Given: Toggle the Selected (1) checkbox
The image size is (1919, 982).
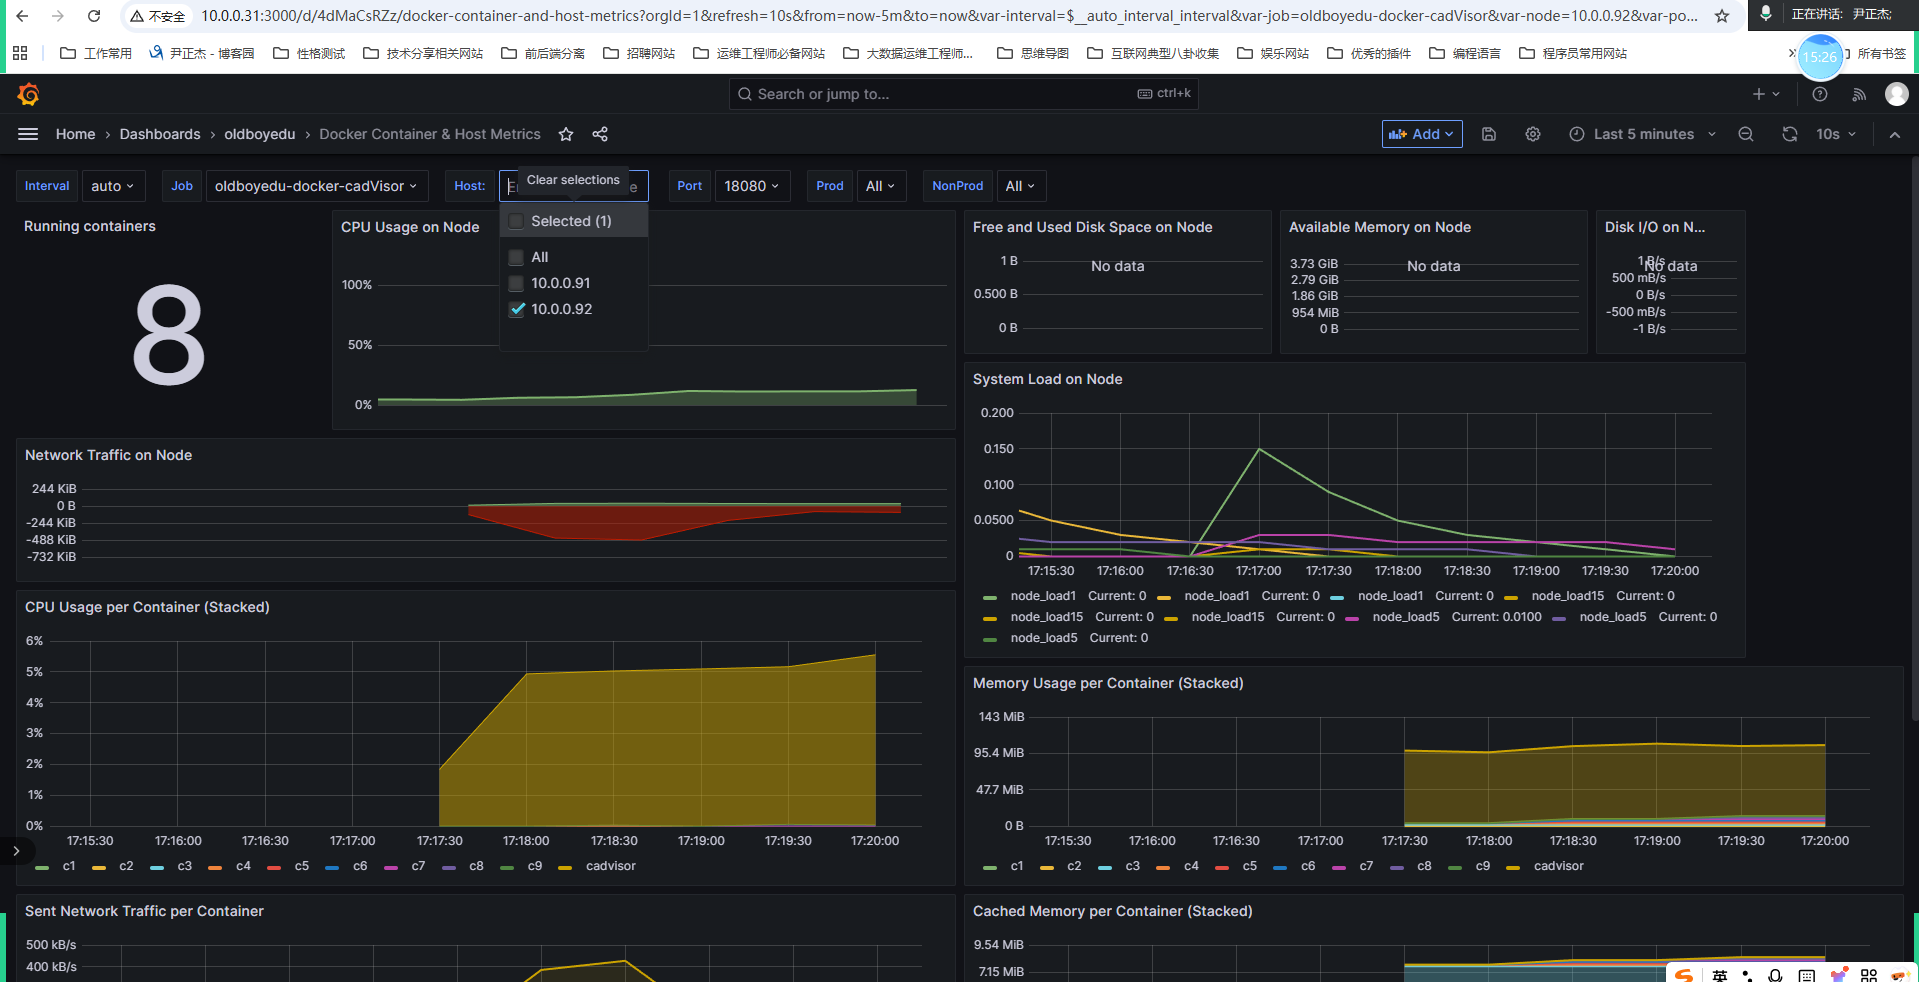Looking at the screenshot, I should pos(516,221).
